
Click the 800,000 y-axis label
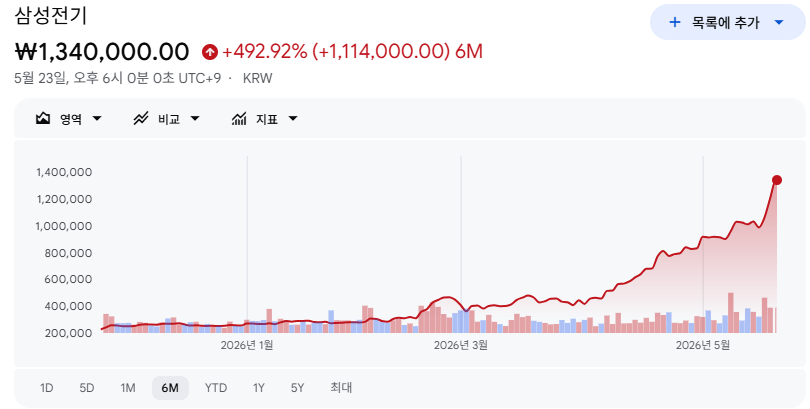tap(68, 253)
